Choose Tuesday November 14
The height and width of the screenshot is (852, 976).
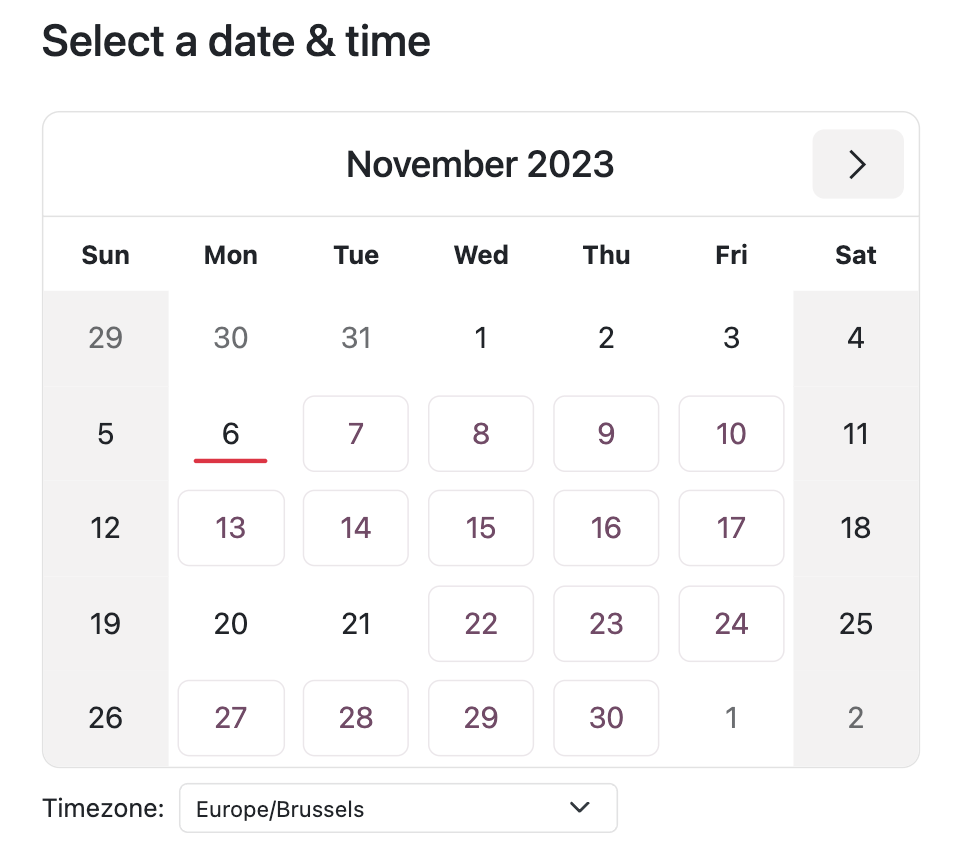pyautogui.click(x=356, y=528)
